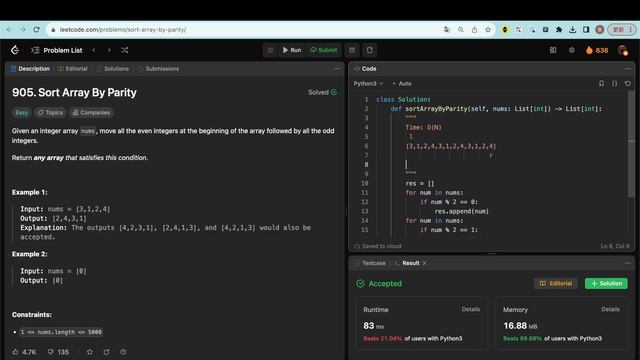Screen dimensions: 640x360
Task: Open the result panel more options menu
Action: (627, 263)
